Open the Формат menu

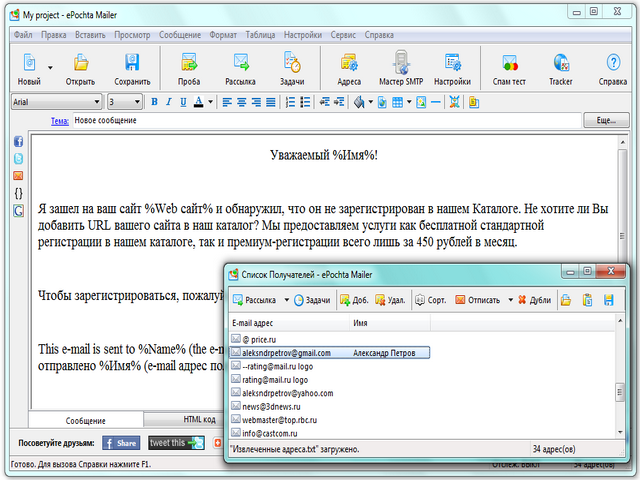click(x=223, y=35)
